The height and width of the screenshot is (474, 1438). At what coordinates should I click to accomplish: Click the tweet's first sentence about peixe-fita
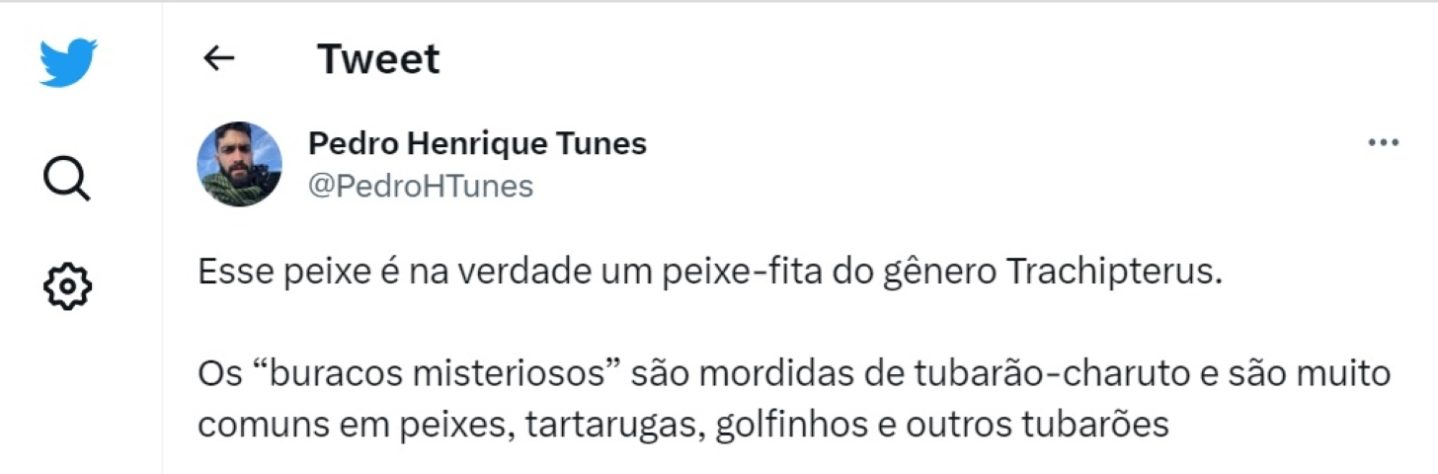click(710, 272)
